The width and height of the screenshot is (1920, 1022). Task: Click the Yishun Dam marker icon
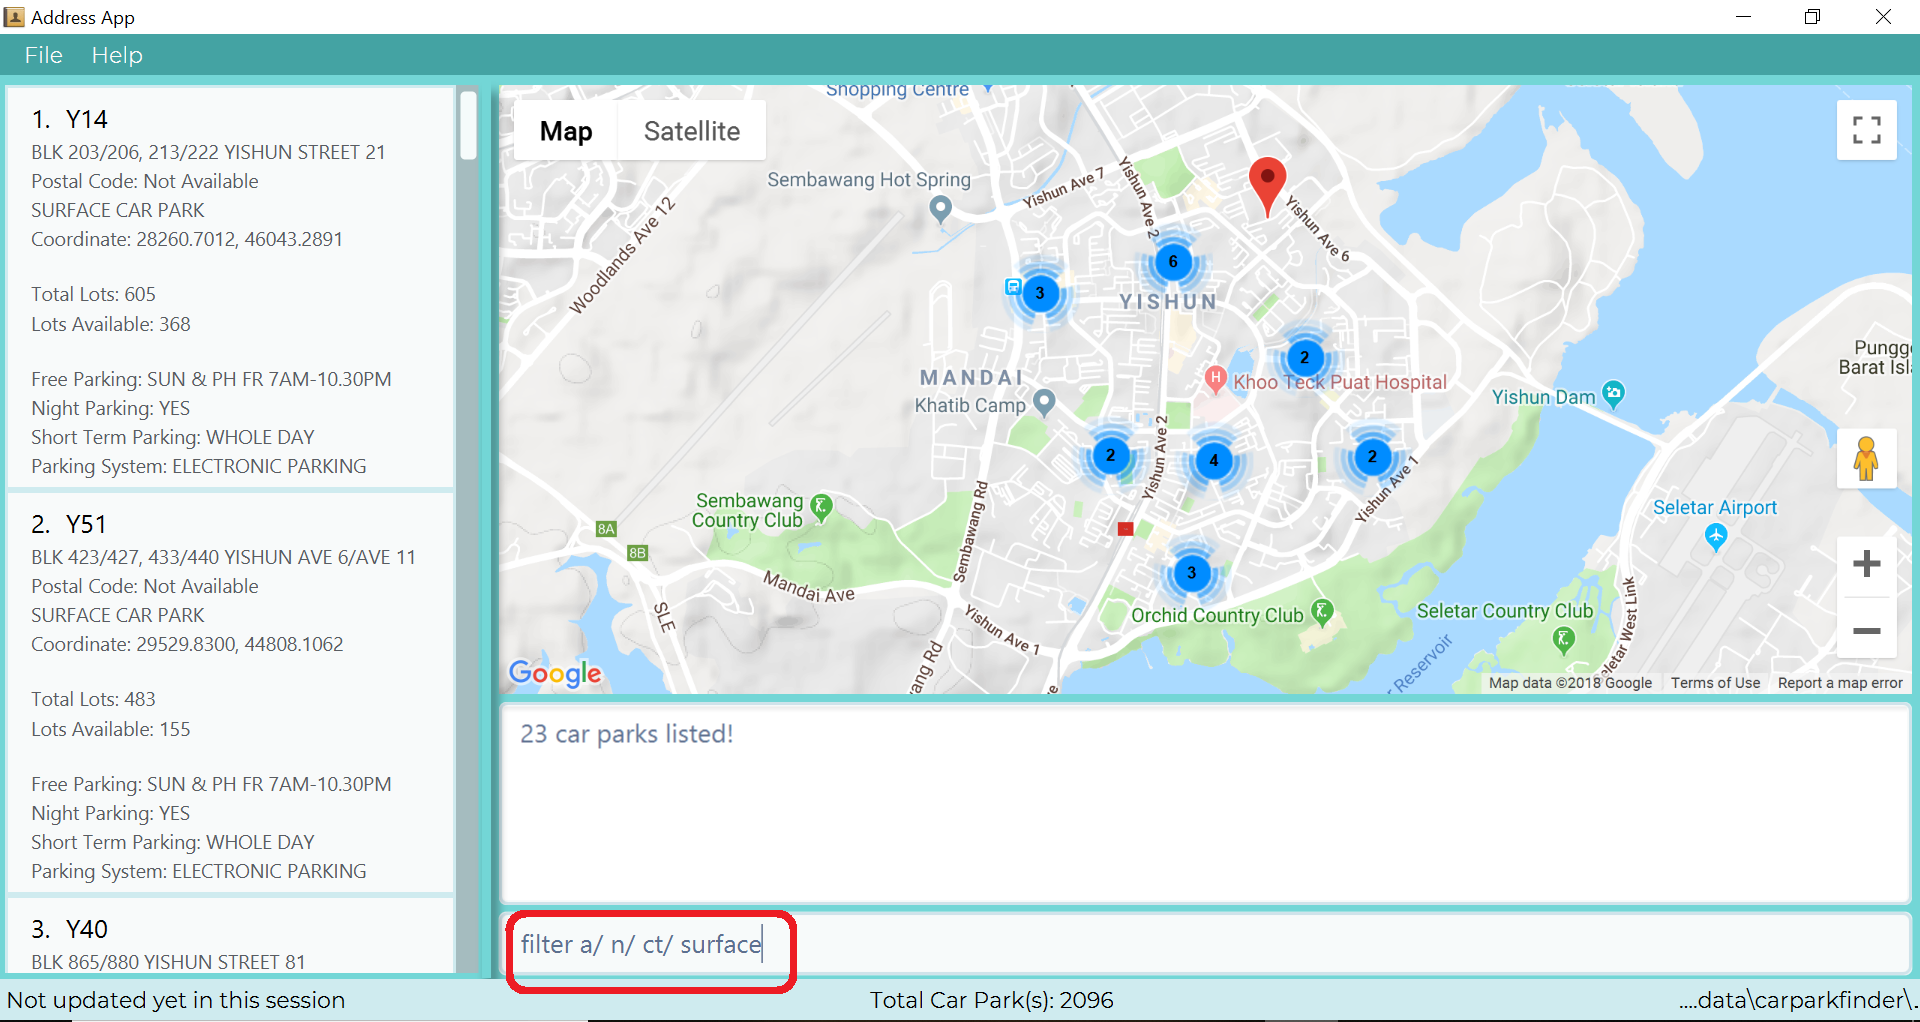[1613, 394]
